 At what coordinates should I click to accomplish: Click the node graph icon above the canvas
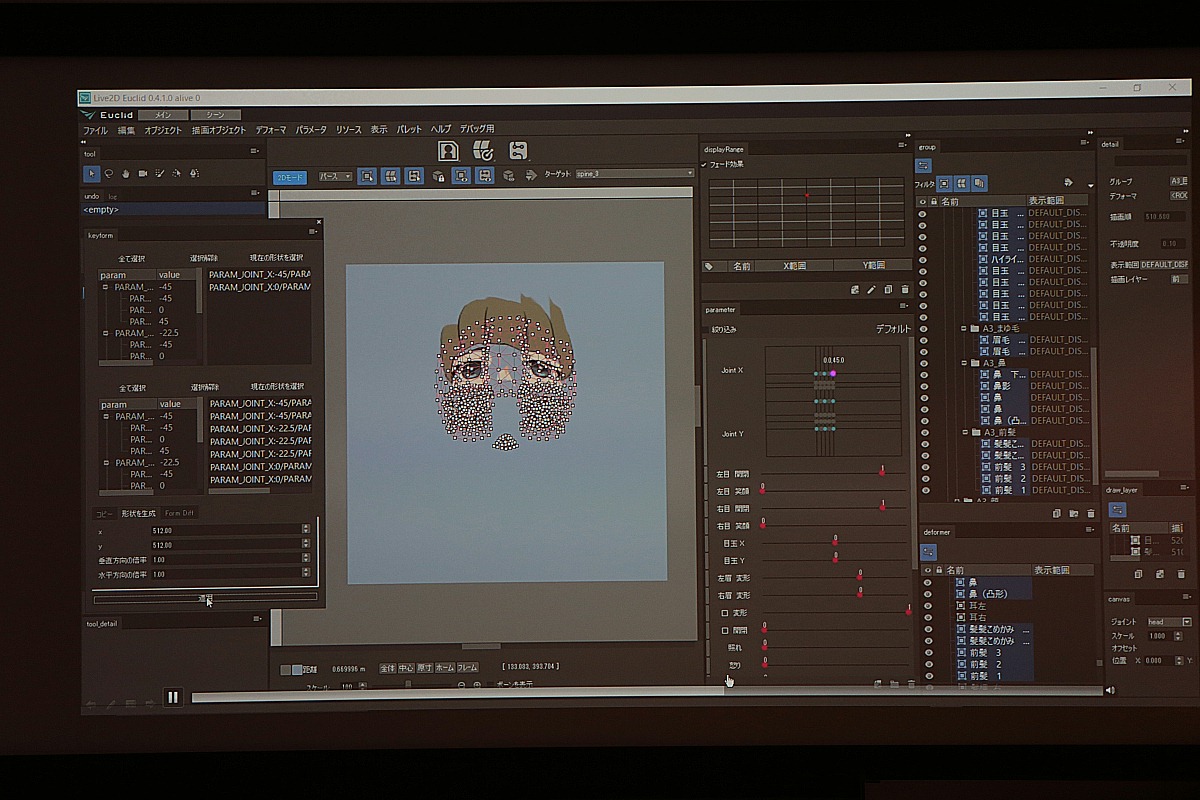pyautogui.click(x=518, y=150)
